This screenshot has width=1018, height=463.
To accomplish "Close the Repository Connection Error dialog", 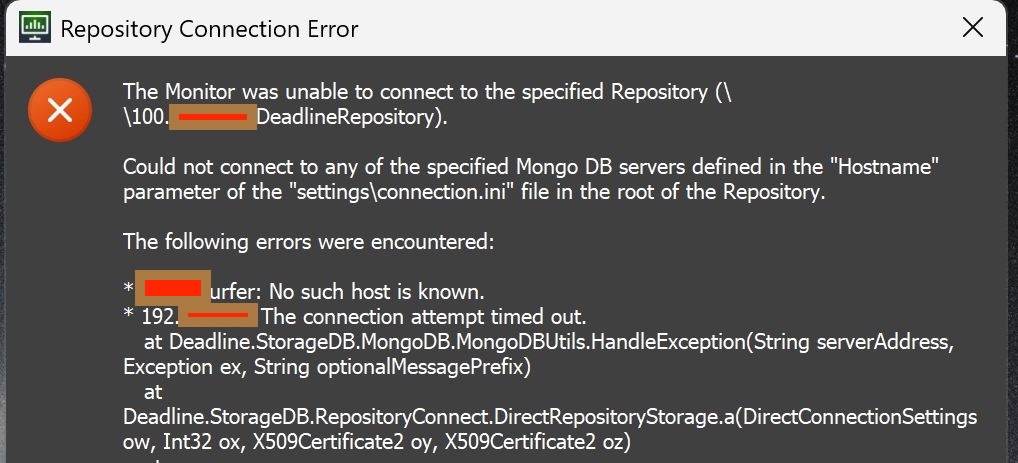I will [972, 28].
